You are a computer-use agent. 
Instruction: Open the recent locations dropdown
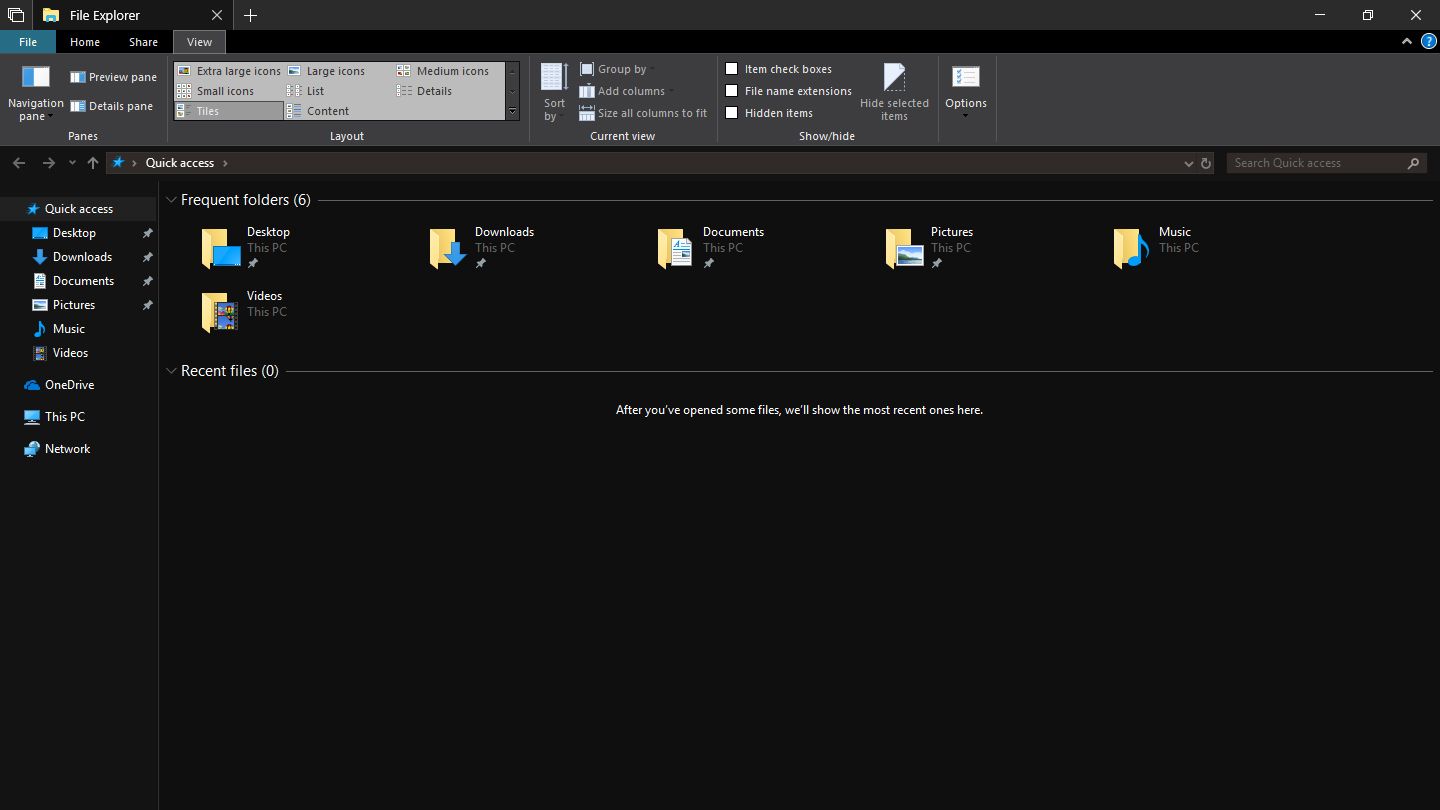(x=72, y=163)
